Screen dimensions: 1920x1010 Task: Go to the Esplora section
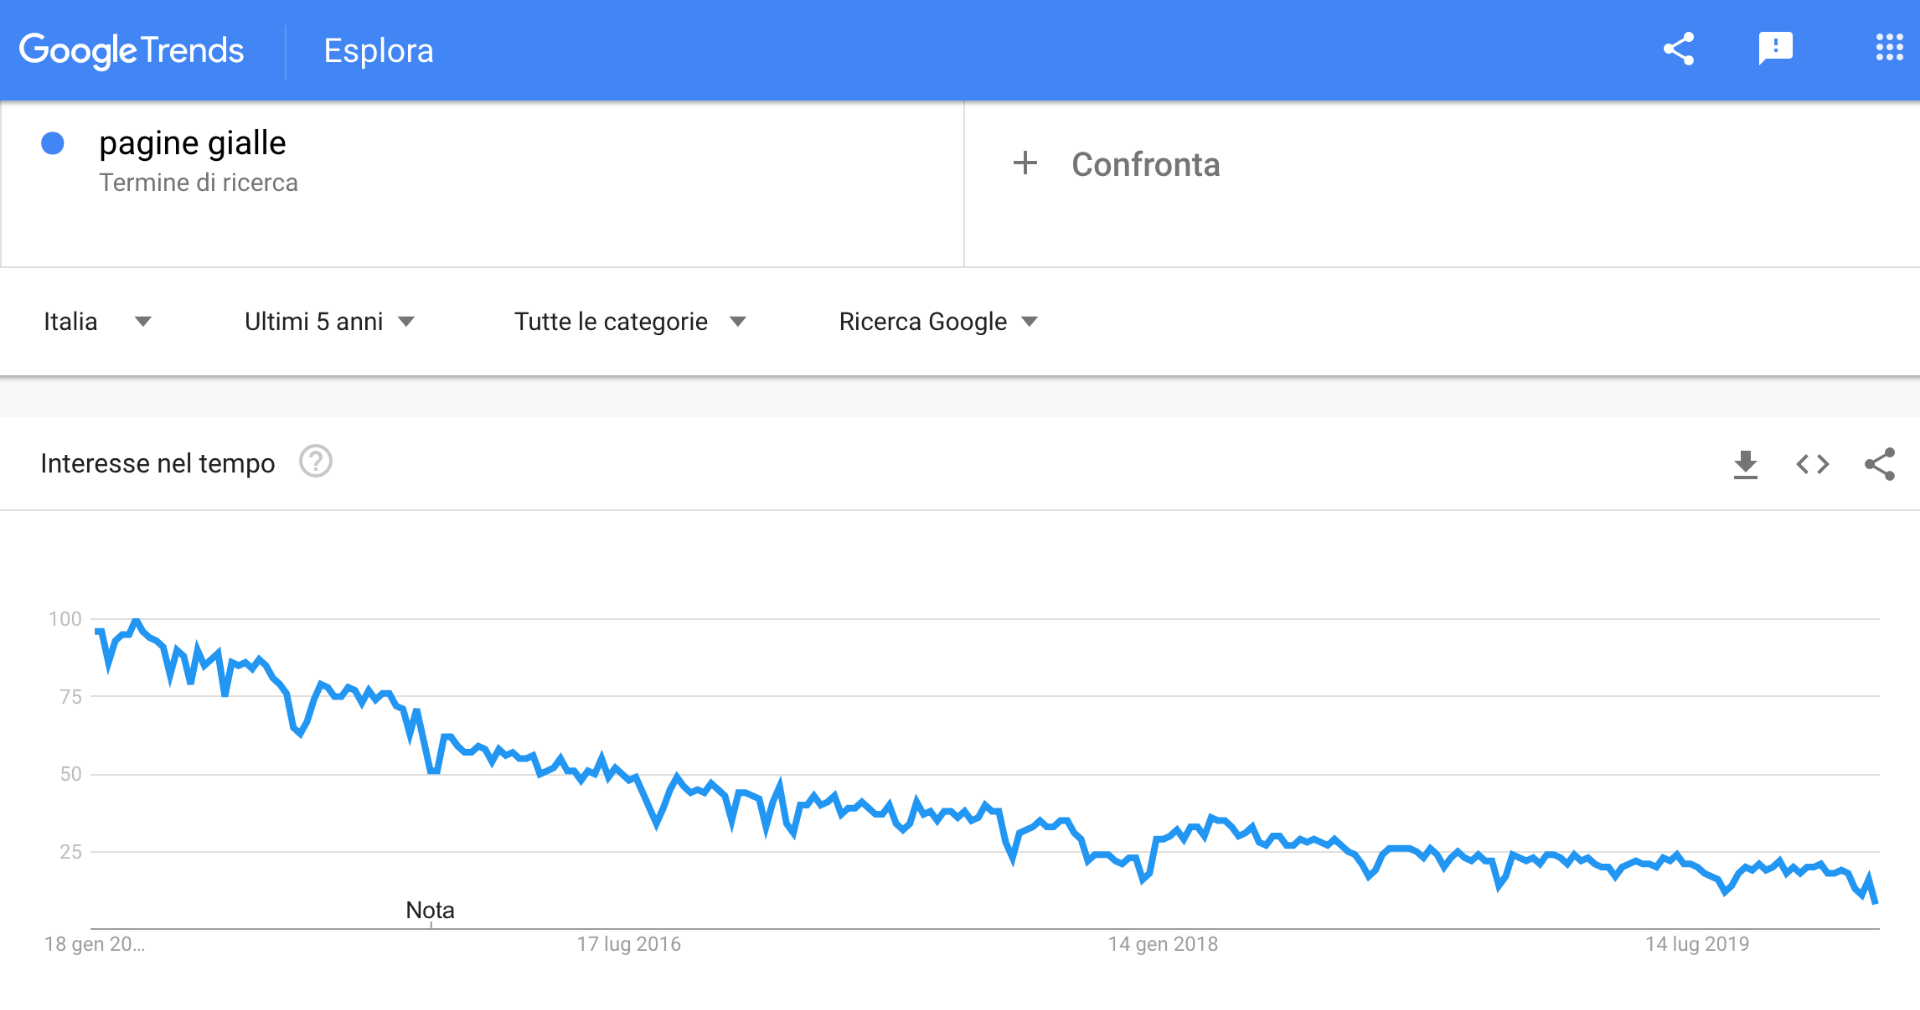(378, 50)
